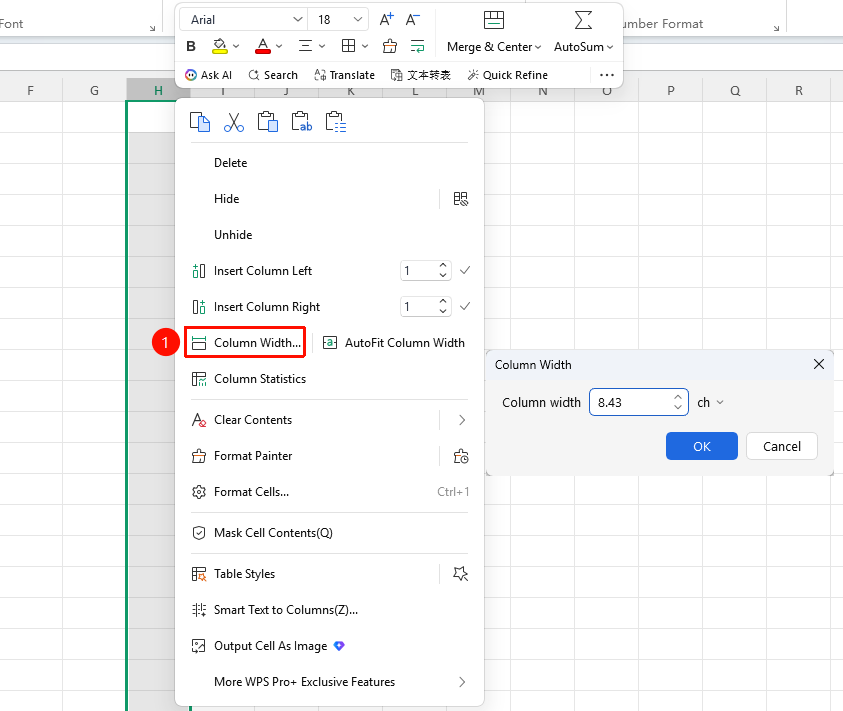The height and width of the screenshot is (711, 843).
Task: Click the Decrease Font Size icon
Action: 412,20
